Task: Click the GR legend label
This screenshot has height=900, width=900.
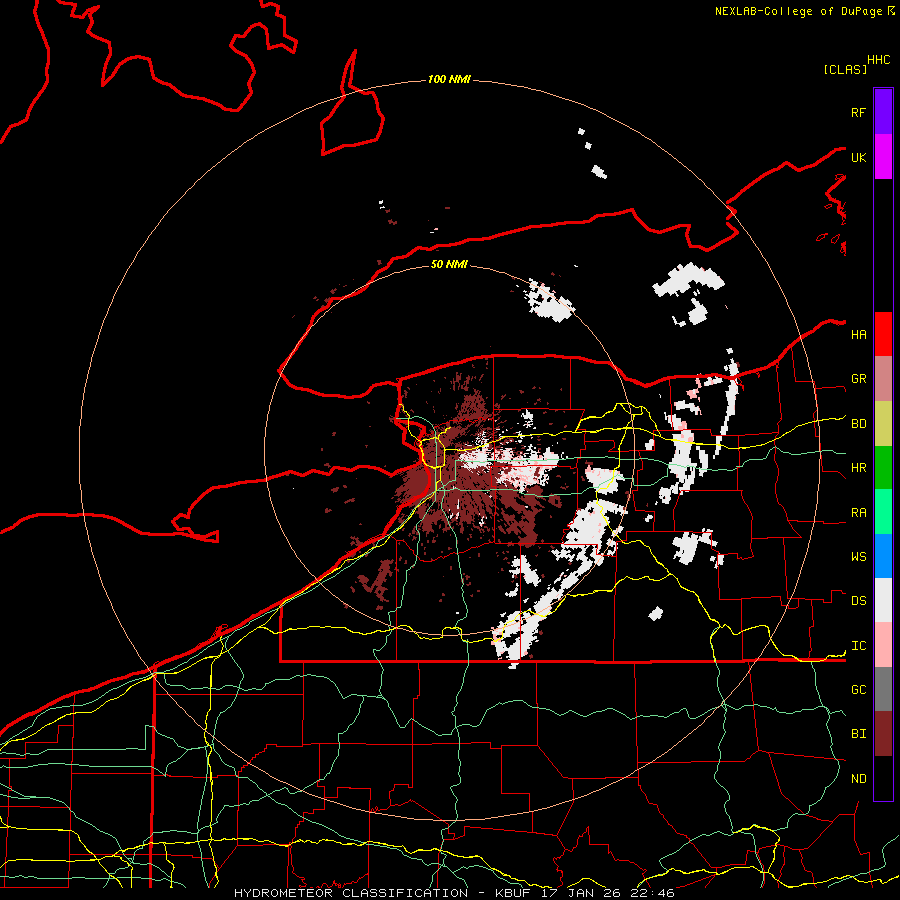Action: pos(858,379)
